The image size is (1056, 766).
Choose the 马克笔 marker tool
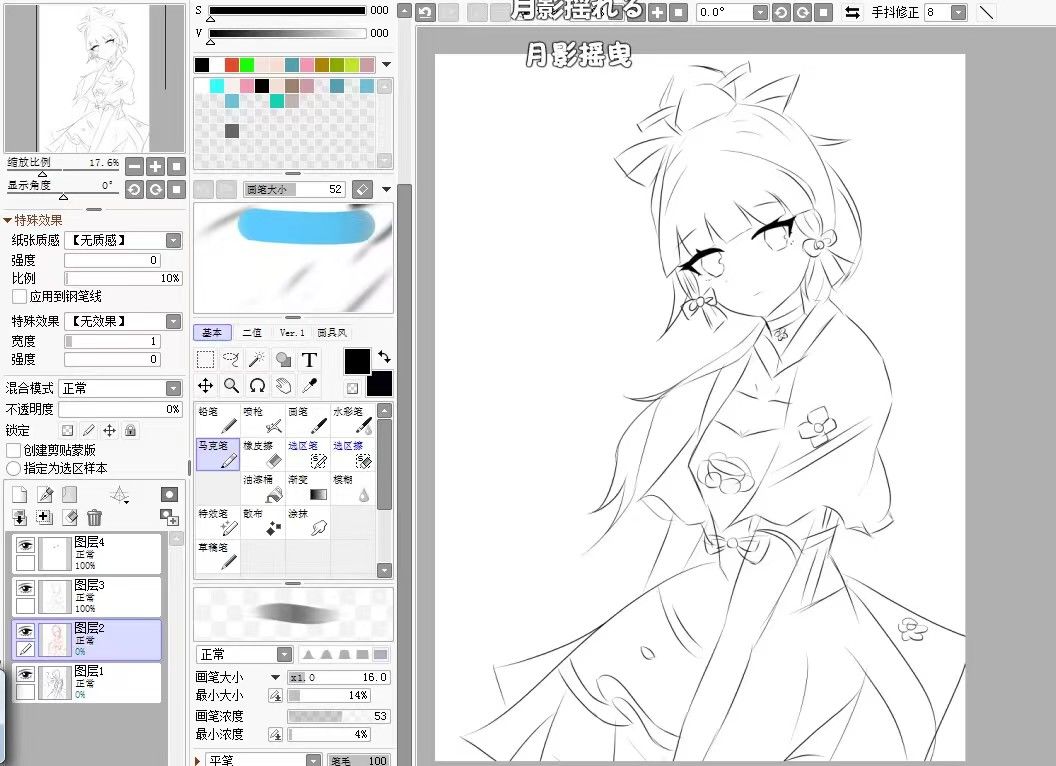(218, 453)
